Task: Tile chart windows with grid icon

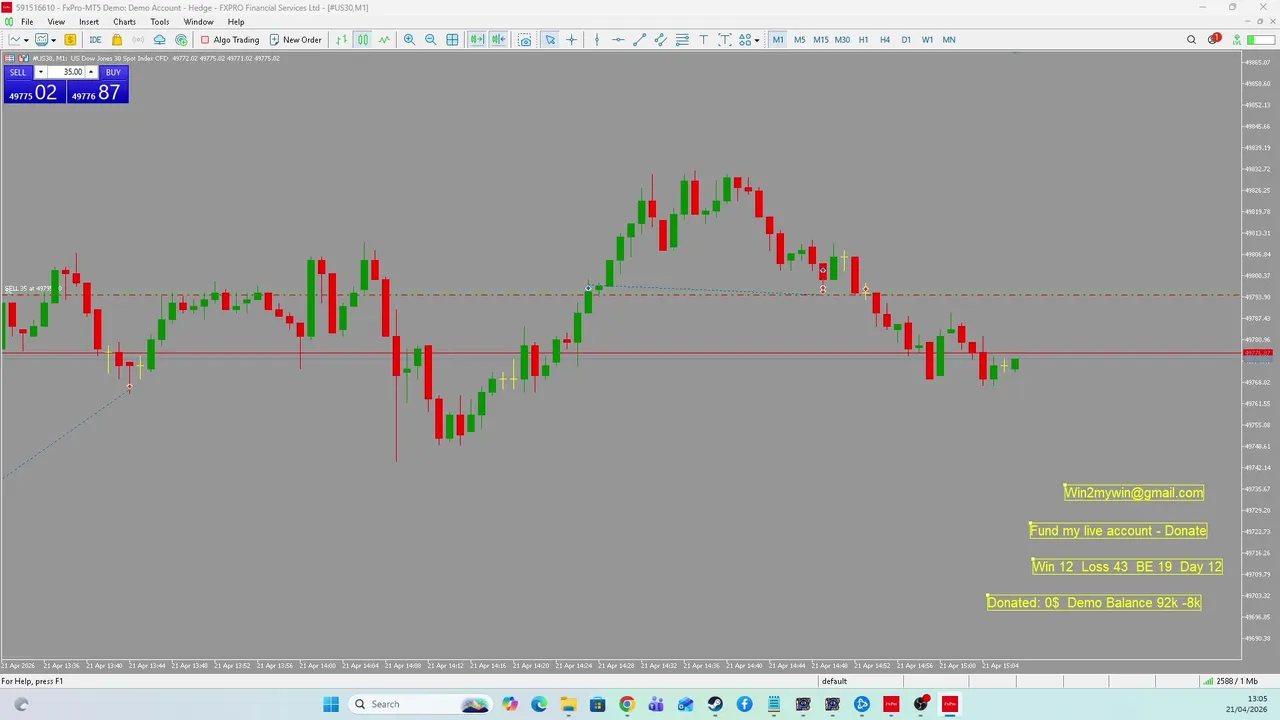Action: click(452, 40)
